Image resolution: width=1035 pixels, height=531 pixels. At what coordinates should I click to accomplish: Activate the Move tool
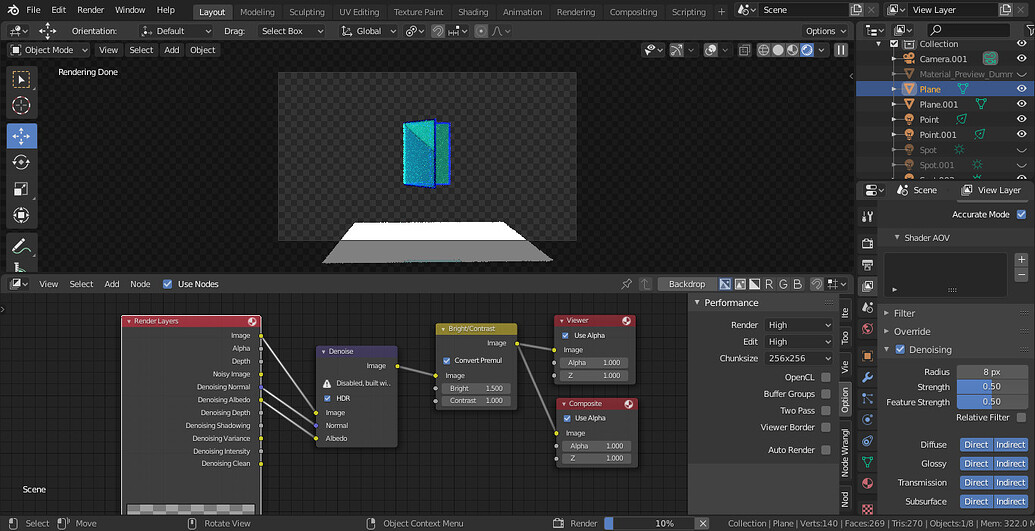coord(22,135)
